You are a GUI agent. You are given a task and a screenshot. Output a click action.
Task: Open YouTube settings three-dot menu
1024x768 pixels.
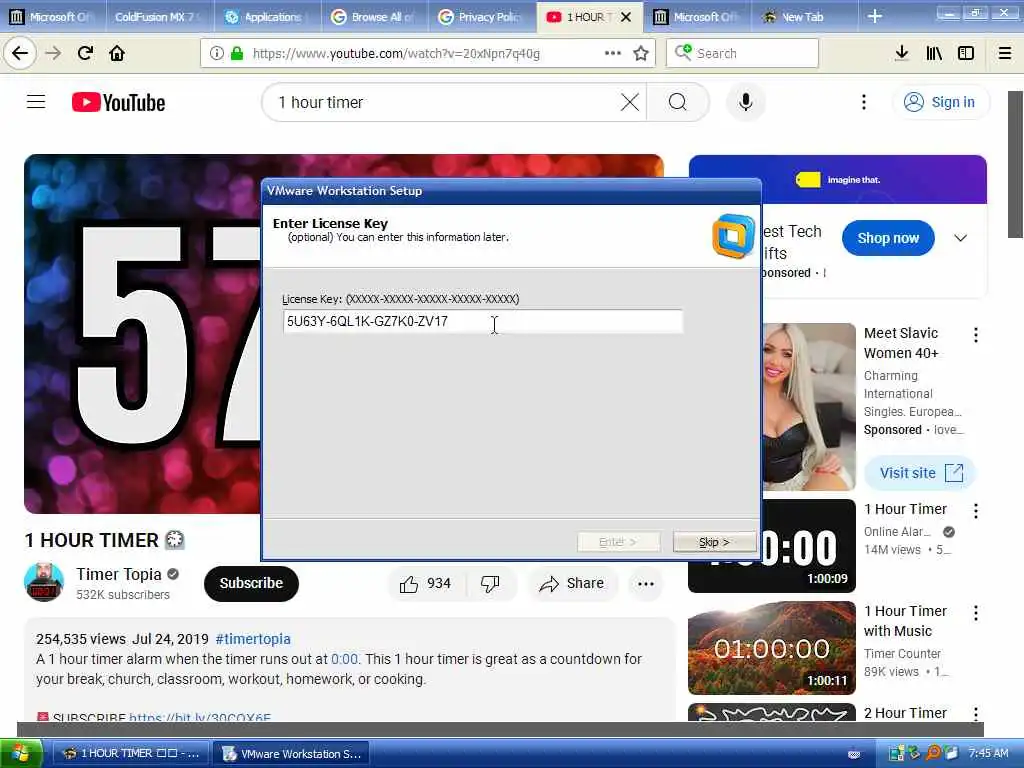tap(863, 102)
